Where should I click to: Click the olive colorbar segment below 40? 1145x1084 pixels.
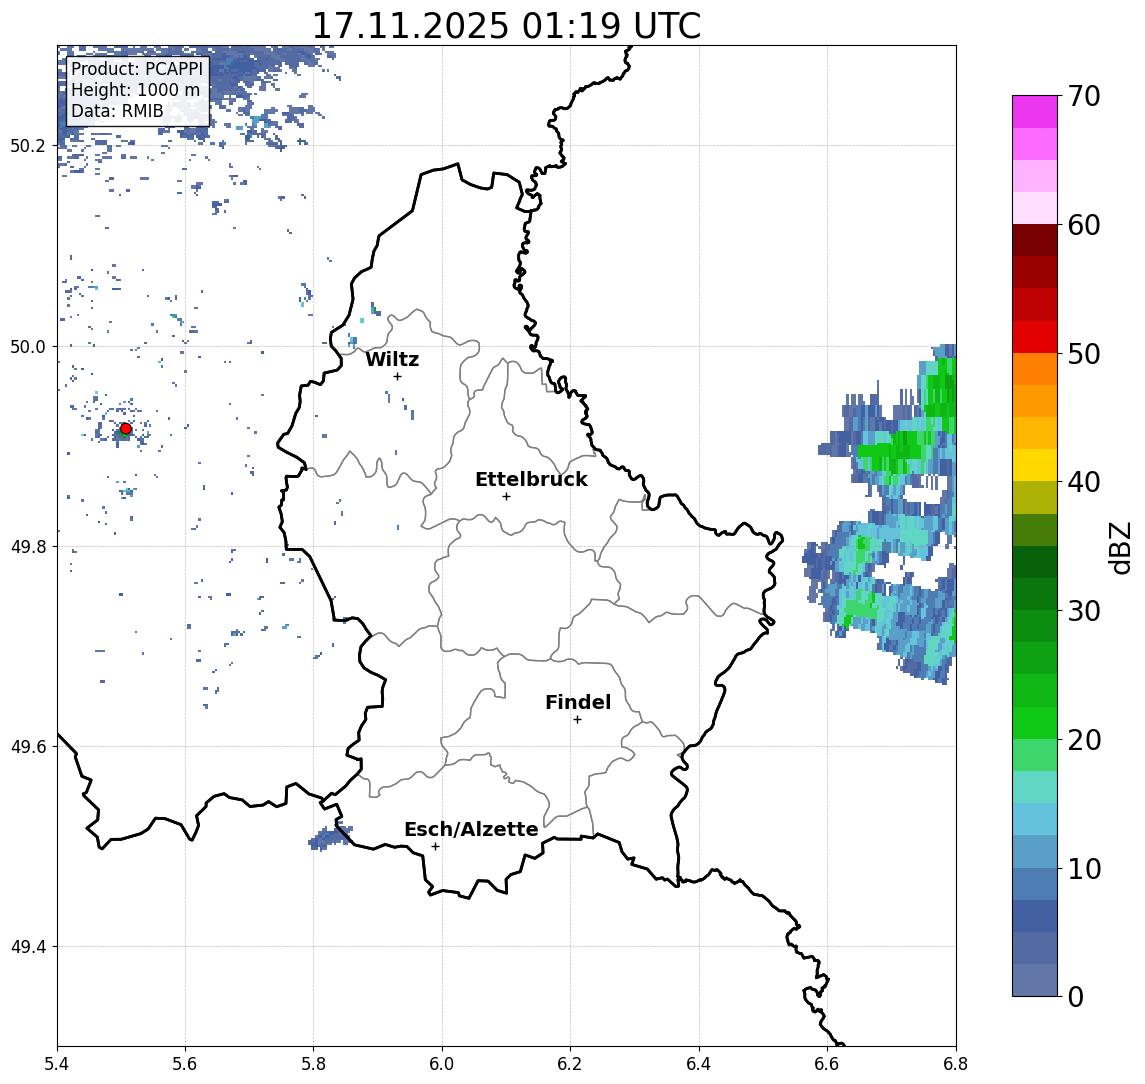point(1035,498)
